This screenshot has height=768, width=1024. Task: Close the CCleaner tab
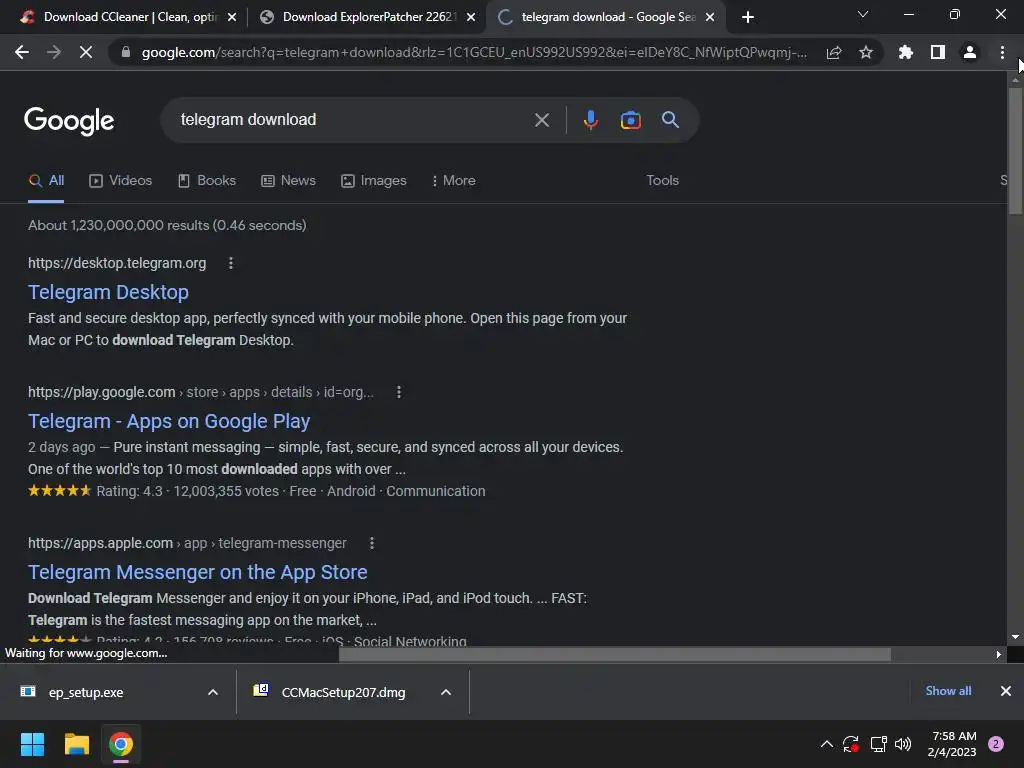(x=232, y=17)
